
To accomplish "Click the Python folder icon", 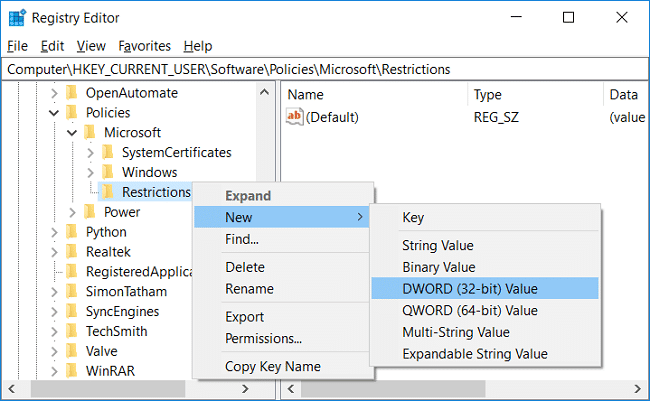I will [x=72, y=231].
